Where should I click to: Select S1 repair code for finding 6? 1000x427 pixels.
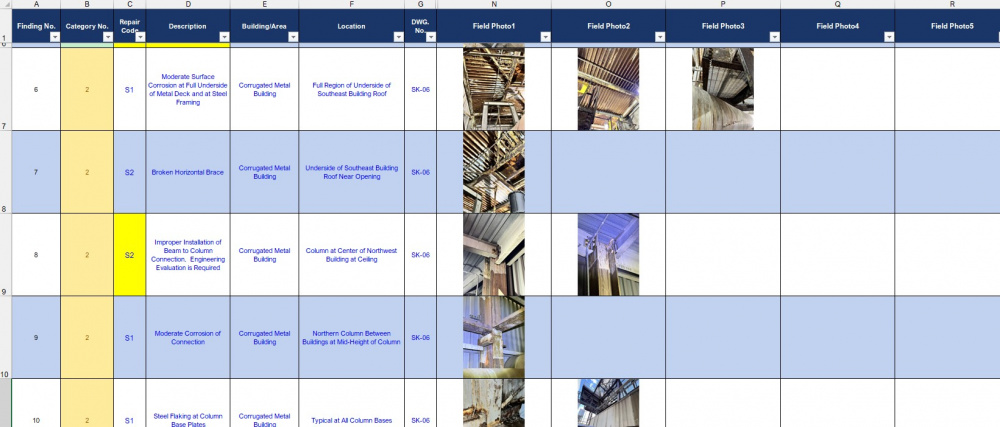click(129, 89)
